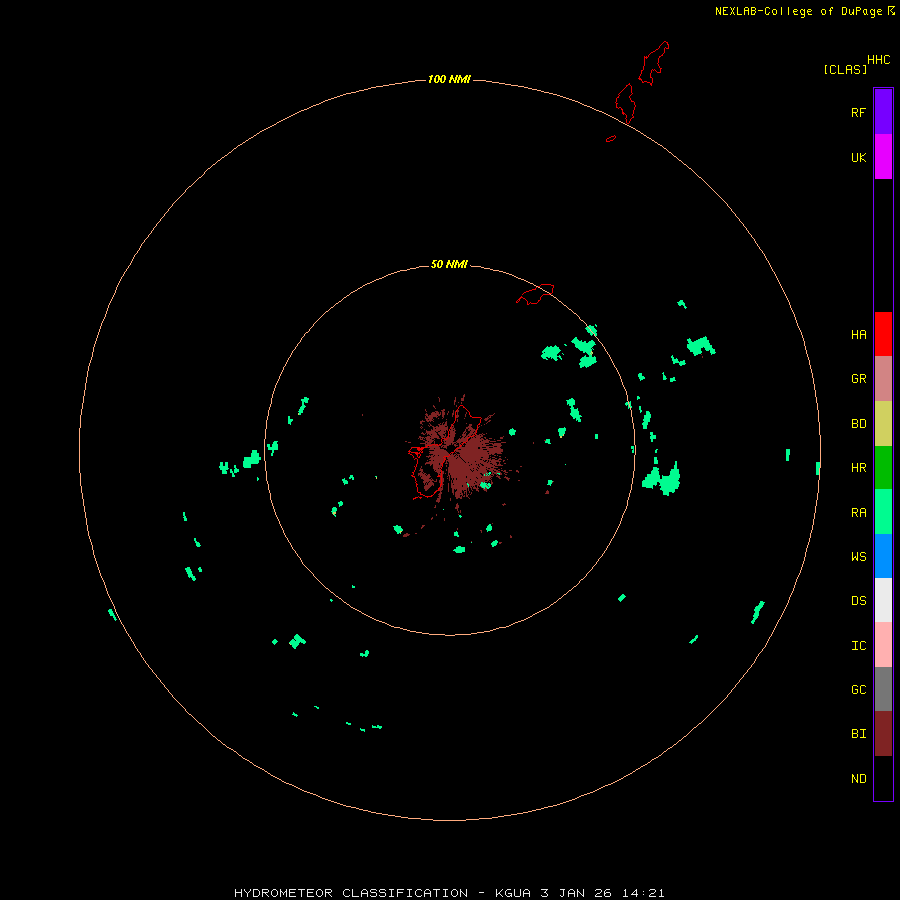900x900 pixels.
Task: Click the RF purple color swatch
Action: point(883,112)
